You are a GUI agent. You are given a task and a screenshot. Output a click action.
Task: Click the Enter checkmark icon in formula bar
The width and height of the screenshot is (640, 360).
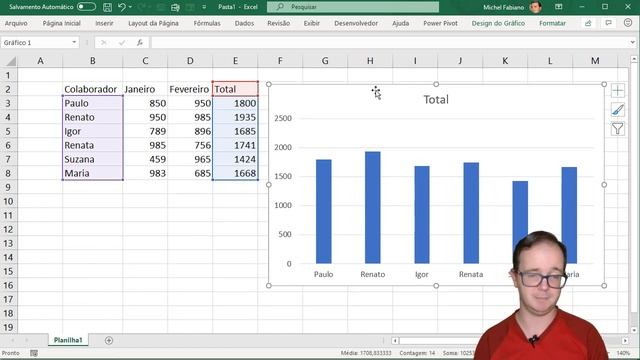click(x=122, y=42)
